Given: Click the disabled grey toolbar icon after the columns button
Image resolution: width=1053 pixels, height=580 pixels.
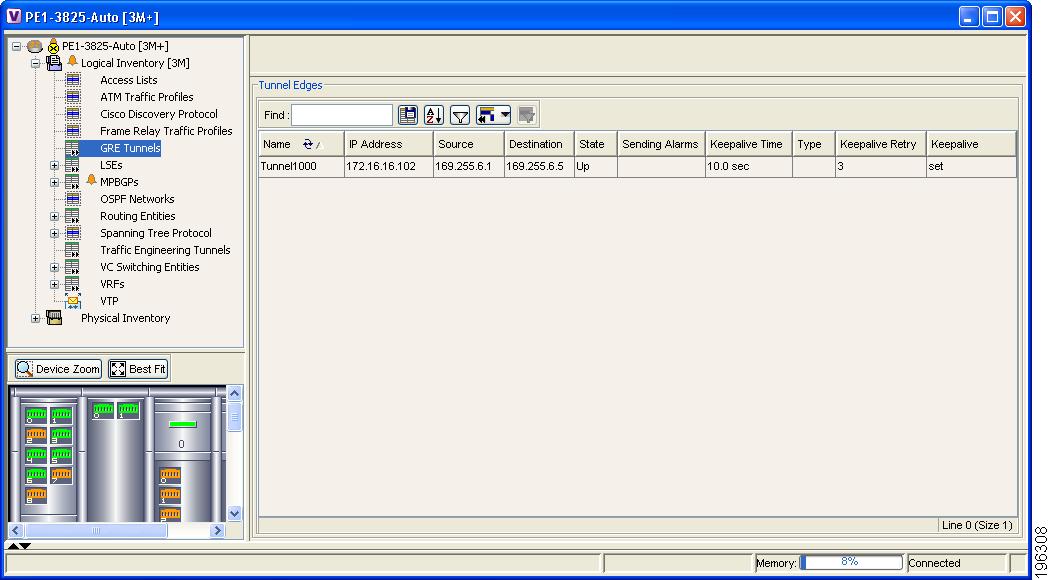Looking at the screenshot, I should click(527, 115).
